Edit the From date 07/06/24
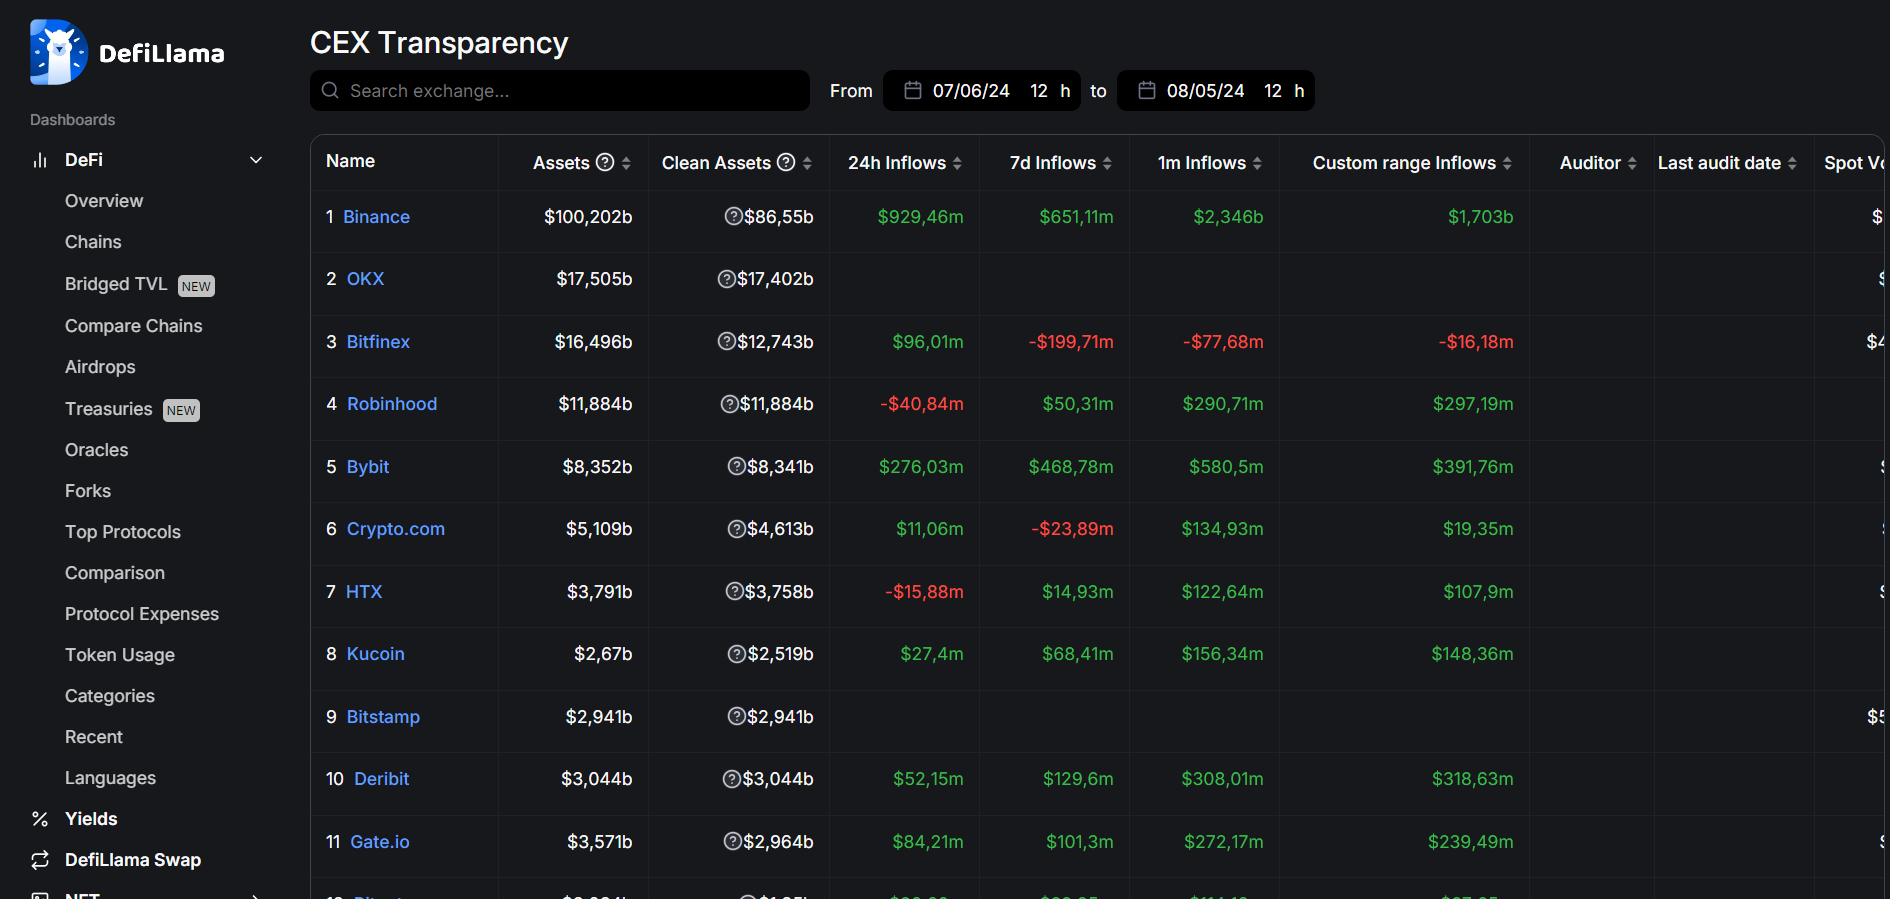The width and height of the screenshot is (1890, 899). pyautogui.click(x=971, y=91)
